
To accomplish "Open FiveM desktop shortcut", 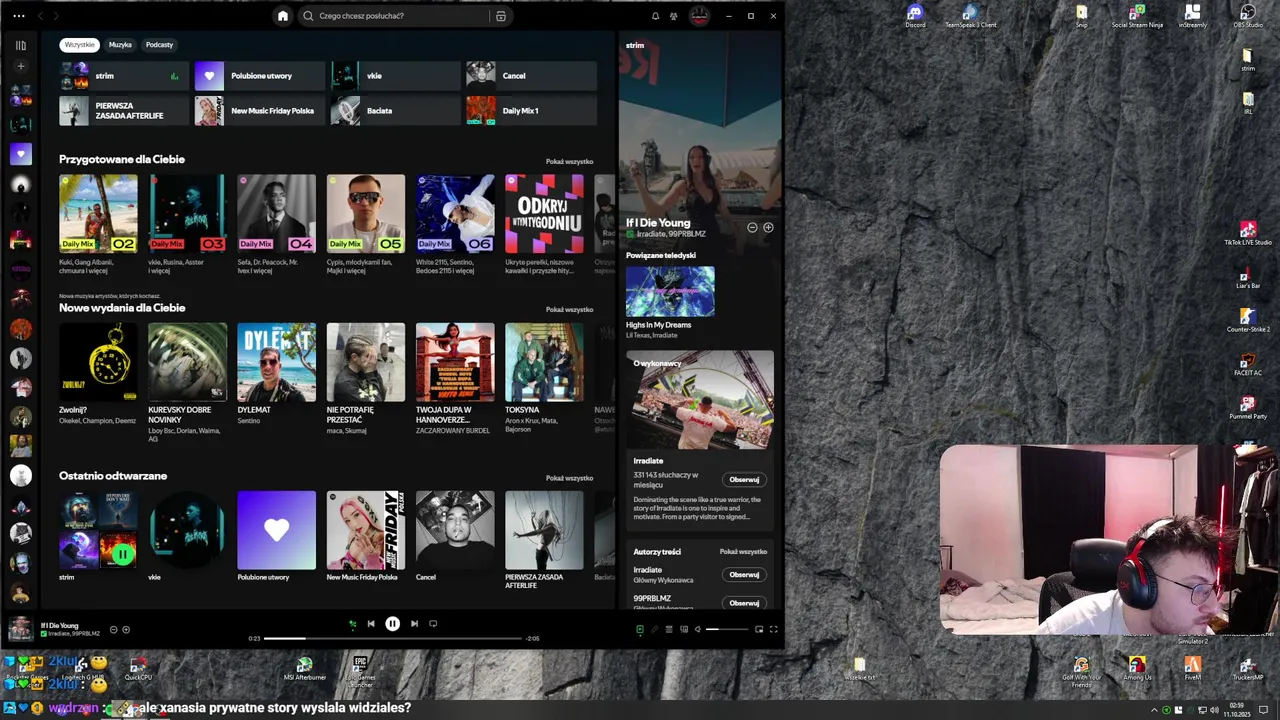I will 1192,668.
